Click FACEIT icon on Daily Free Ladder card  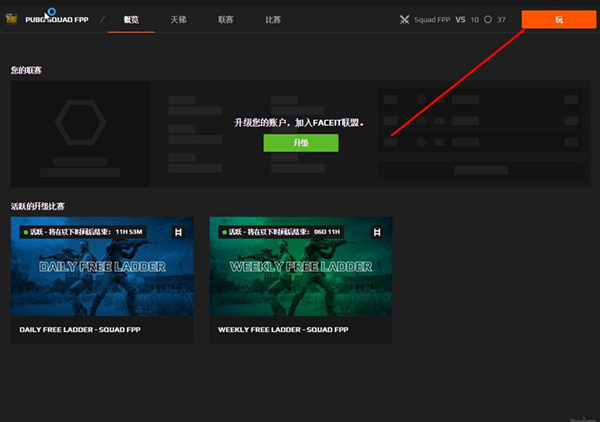tap(178, 232)
